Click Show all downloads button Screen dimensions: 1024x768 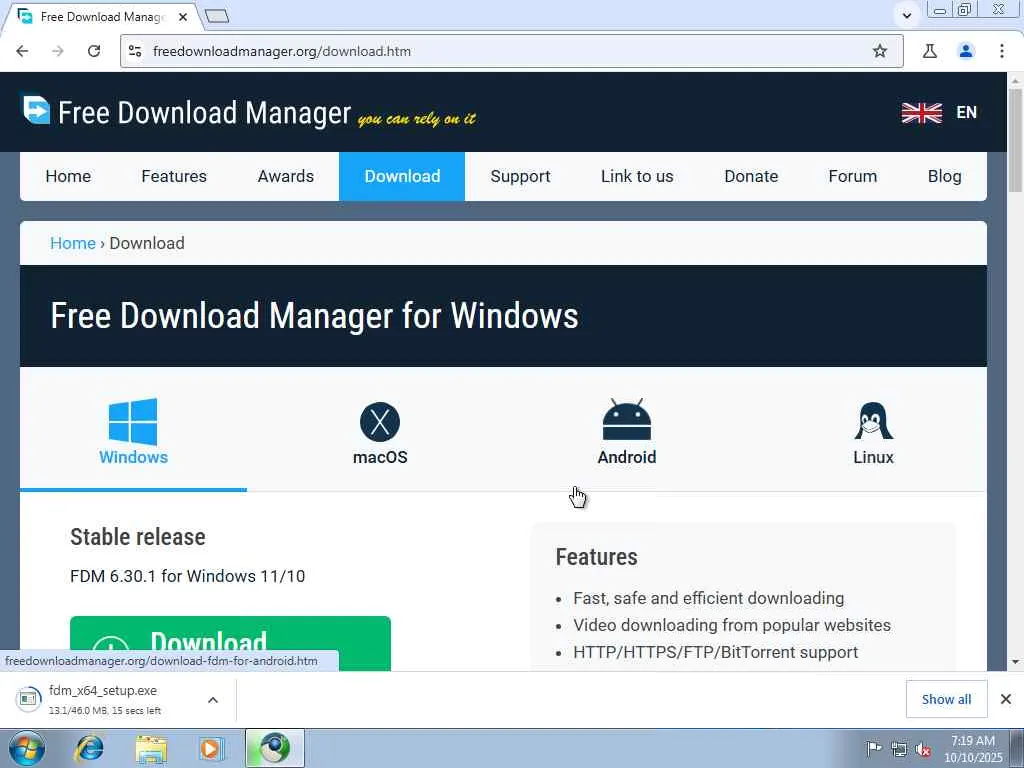coord(946,699)
